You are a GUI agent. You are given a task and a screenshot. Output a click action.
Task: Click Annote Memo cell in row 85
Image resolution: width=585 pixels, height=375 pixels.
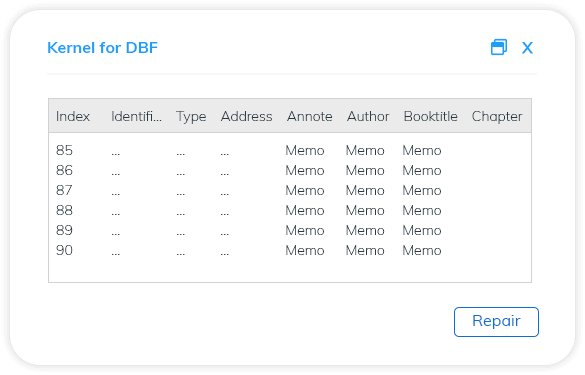click(x=305, y=150)
